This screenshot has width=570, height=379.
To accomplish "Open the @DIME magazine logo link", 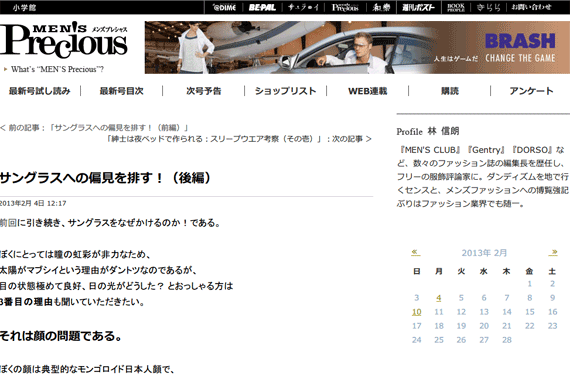I will (x=224, y=7).
